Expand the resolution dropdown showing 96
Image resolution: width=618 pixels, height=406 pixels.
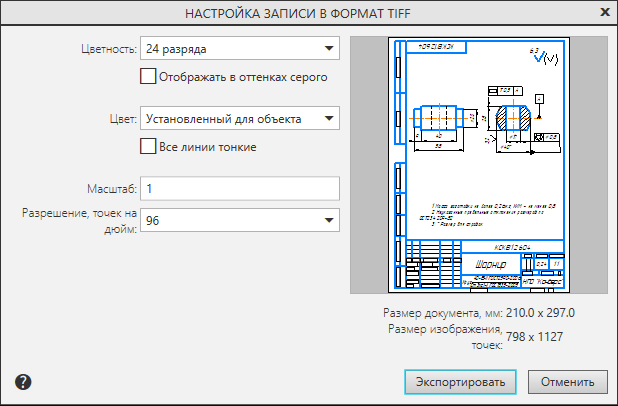coord(328,221)
